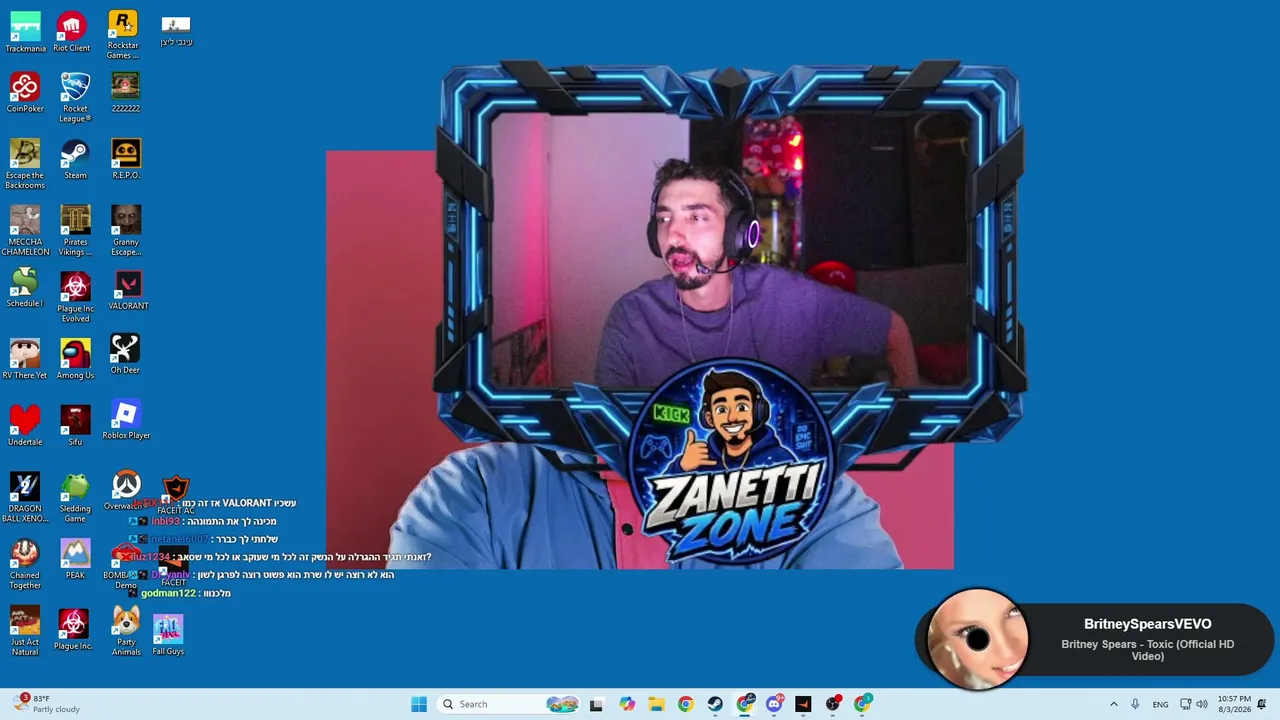Open Chrome icon with green badge on taskbar

(862, 704)
